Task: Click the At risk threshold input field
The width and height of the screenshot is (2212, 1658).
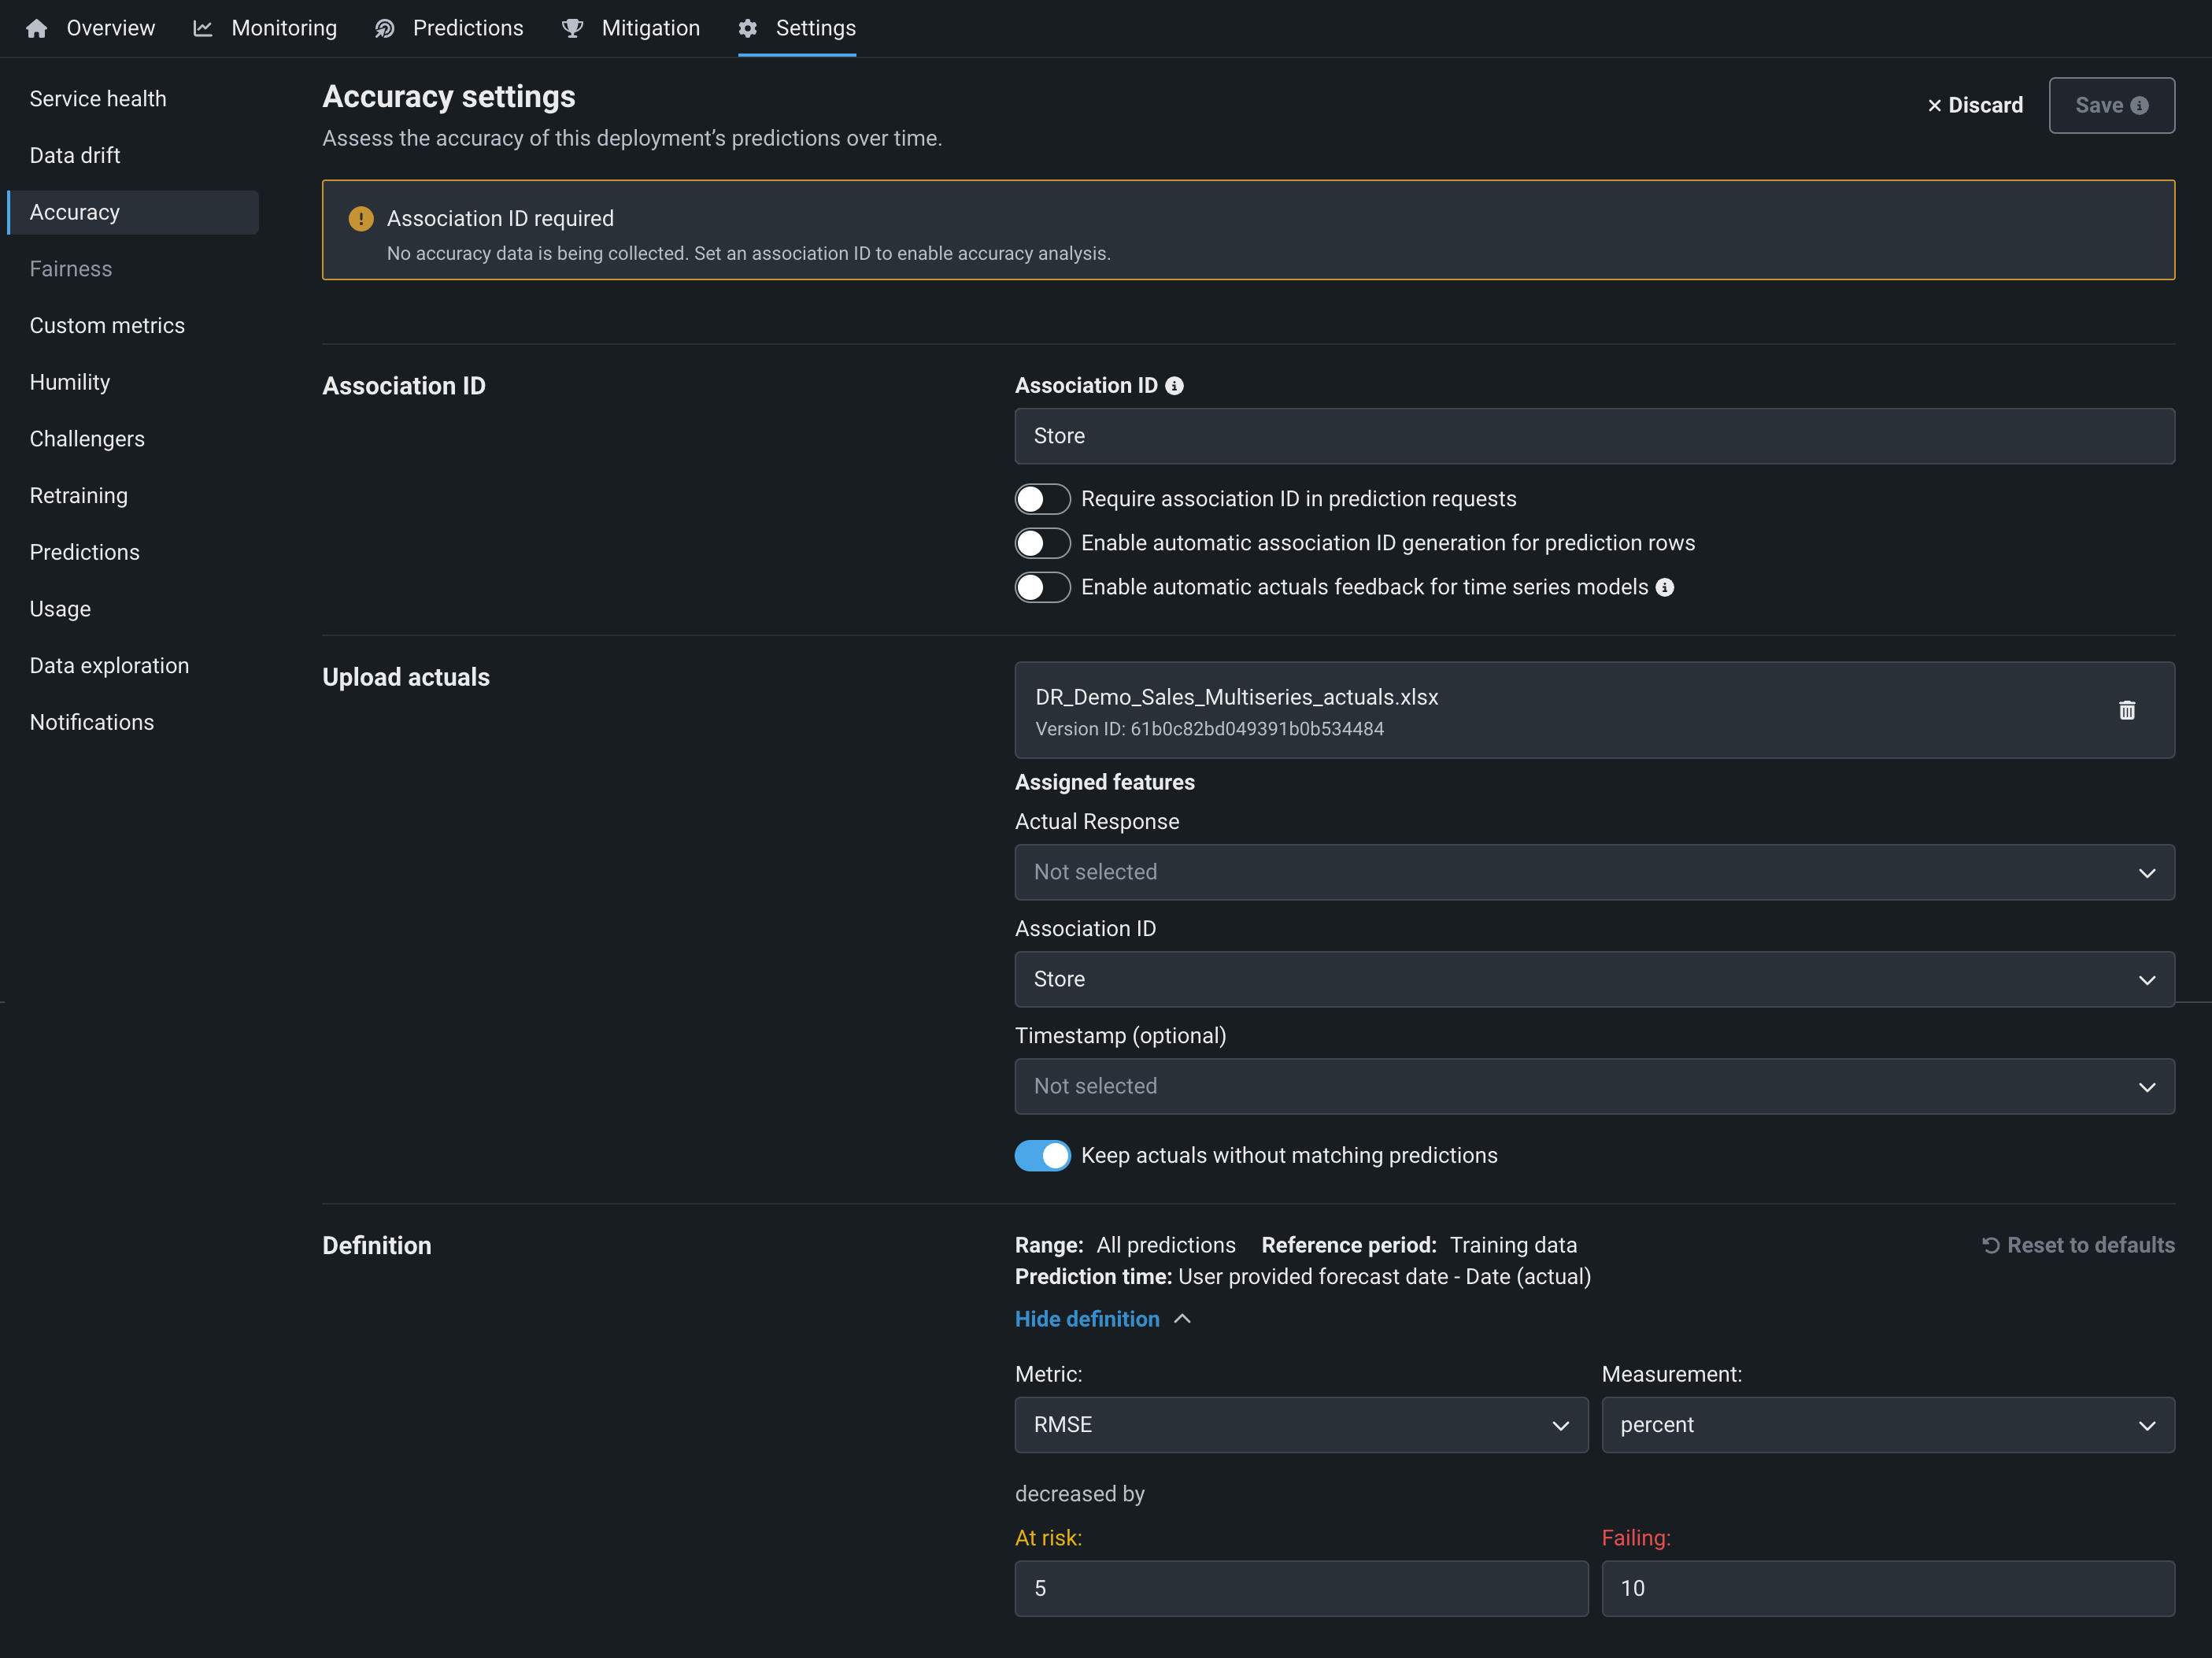Action: [1300, 1589]
